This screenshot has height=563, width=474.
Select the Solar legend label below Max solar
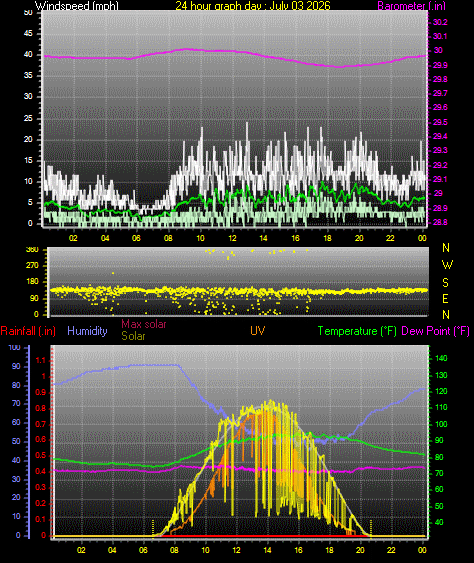point(133,336)
